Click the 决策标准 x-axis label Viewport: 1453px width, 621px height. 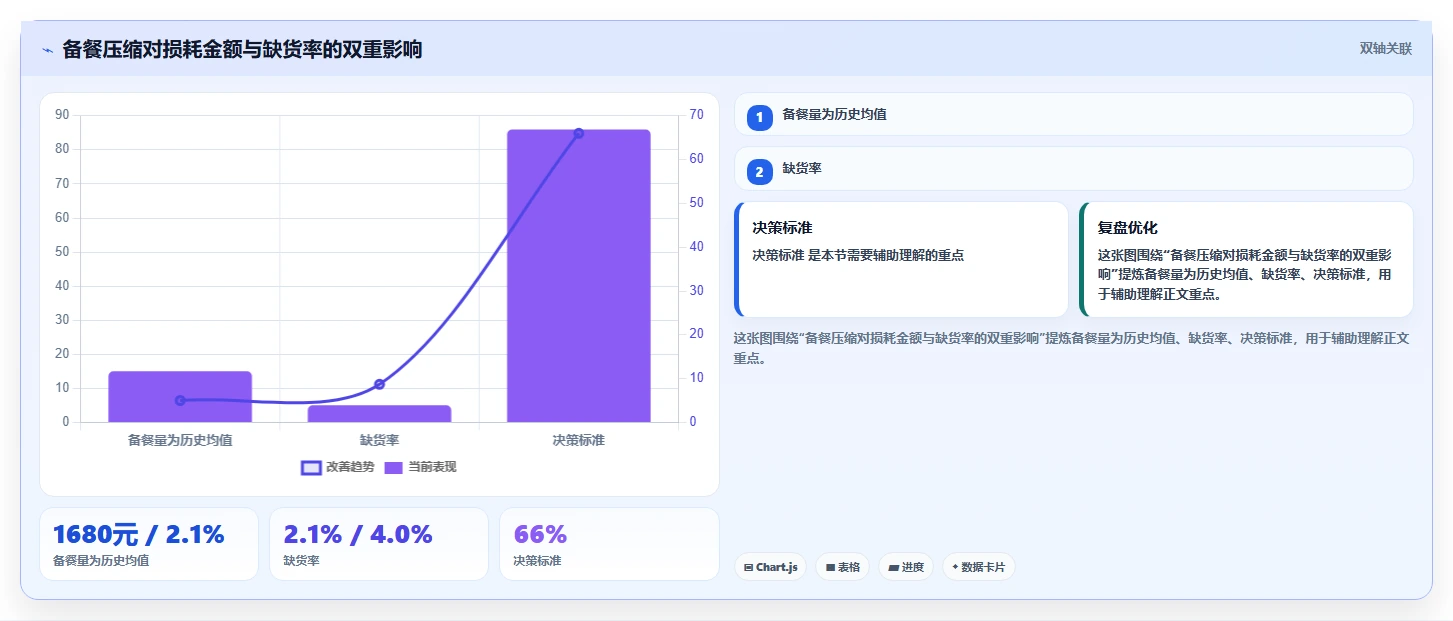[579, 439]
